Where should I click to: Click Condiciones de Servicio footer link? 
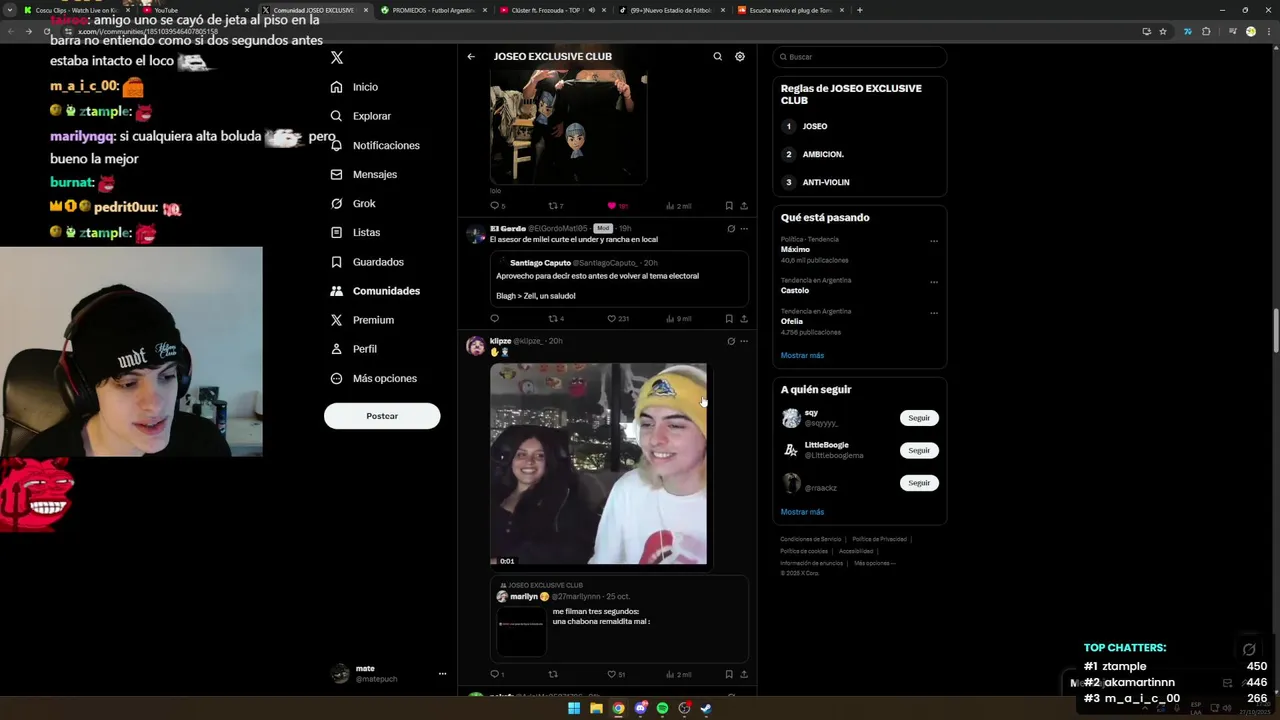click(811, 539)
